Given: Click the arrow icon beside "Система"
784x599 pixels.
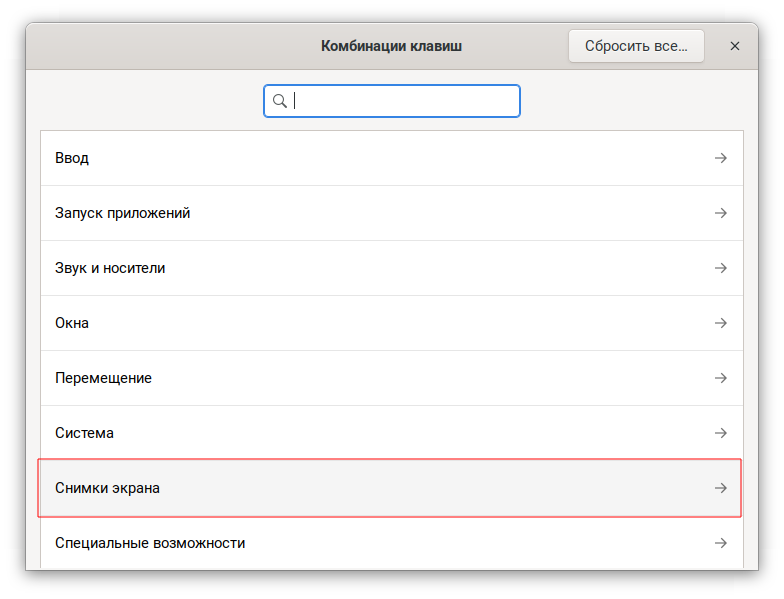Looking at the screenshot, I should (x=720, y=433).
